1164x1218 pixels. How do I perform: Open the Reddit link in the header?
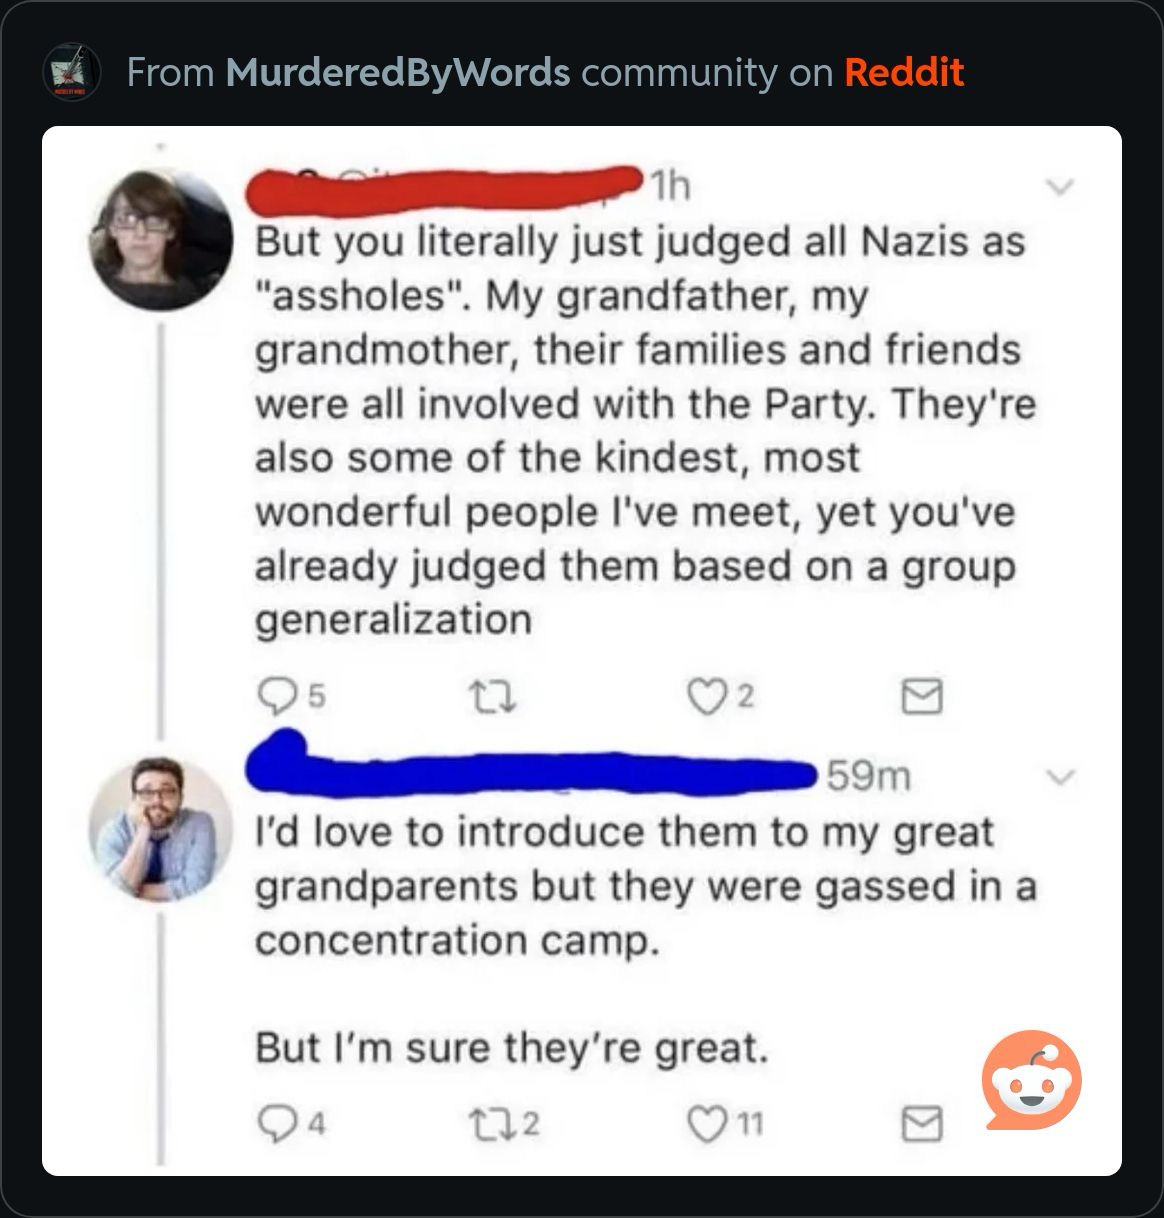(904, 72)
